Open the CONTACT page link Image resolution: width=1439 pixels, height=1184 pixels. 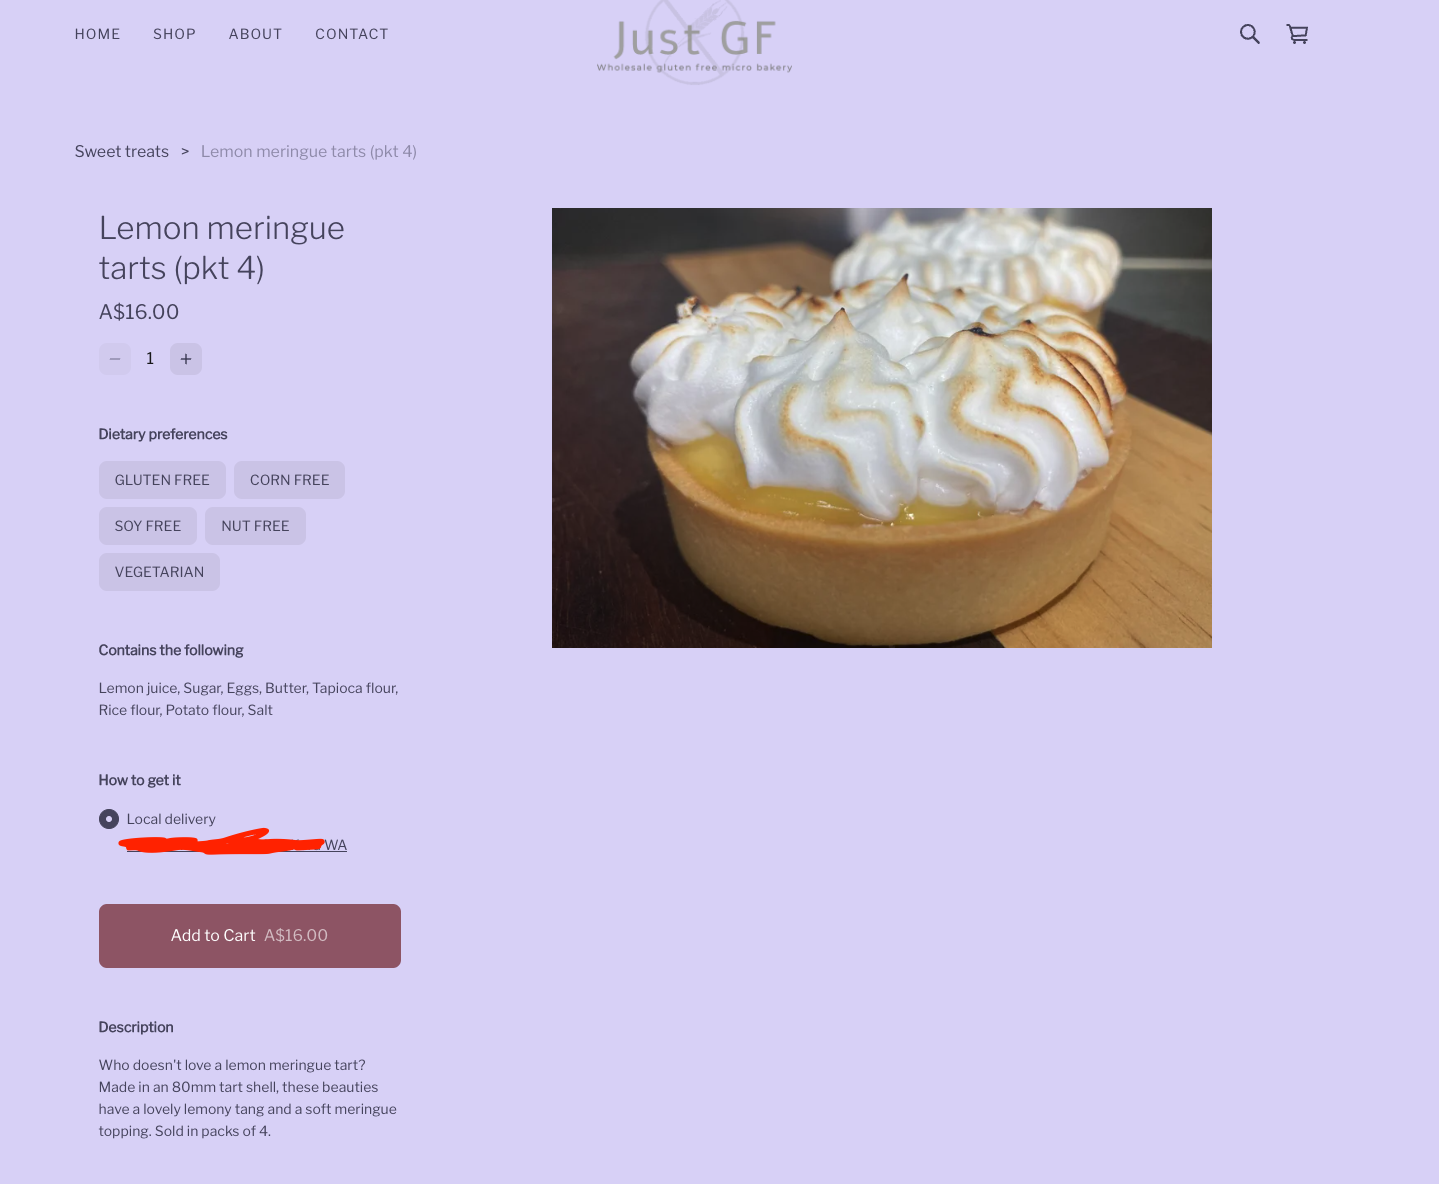tap(352, 34)
